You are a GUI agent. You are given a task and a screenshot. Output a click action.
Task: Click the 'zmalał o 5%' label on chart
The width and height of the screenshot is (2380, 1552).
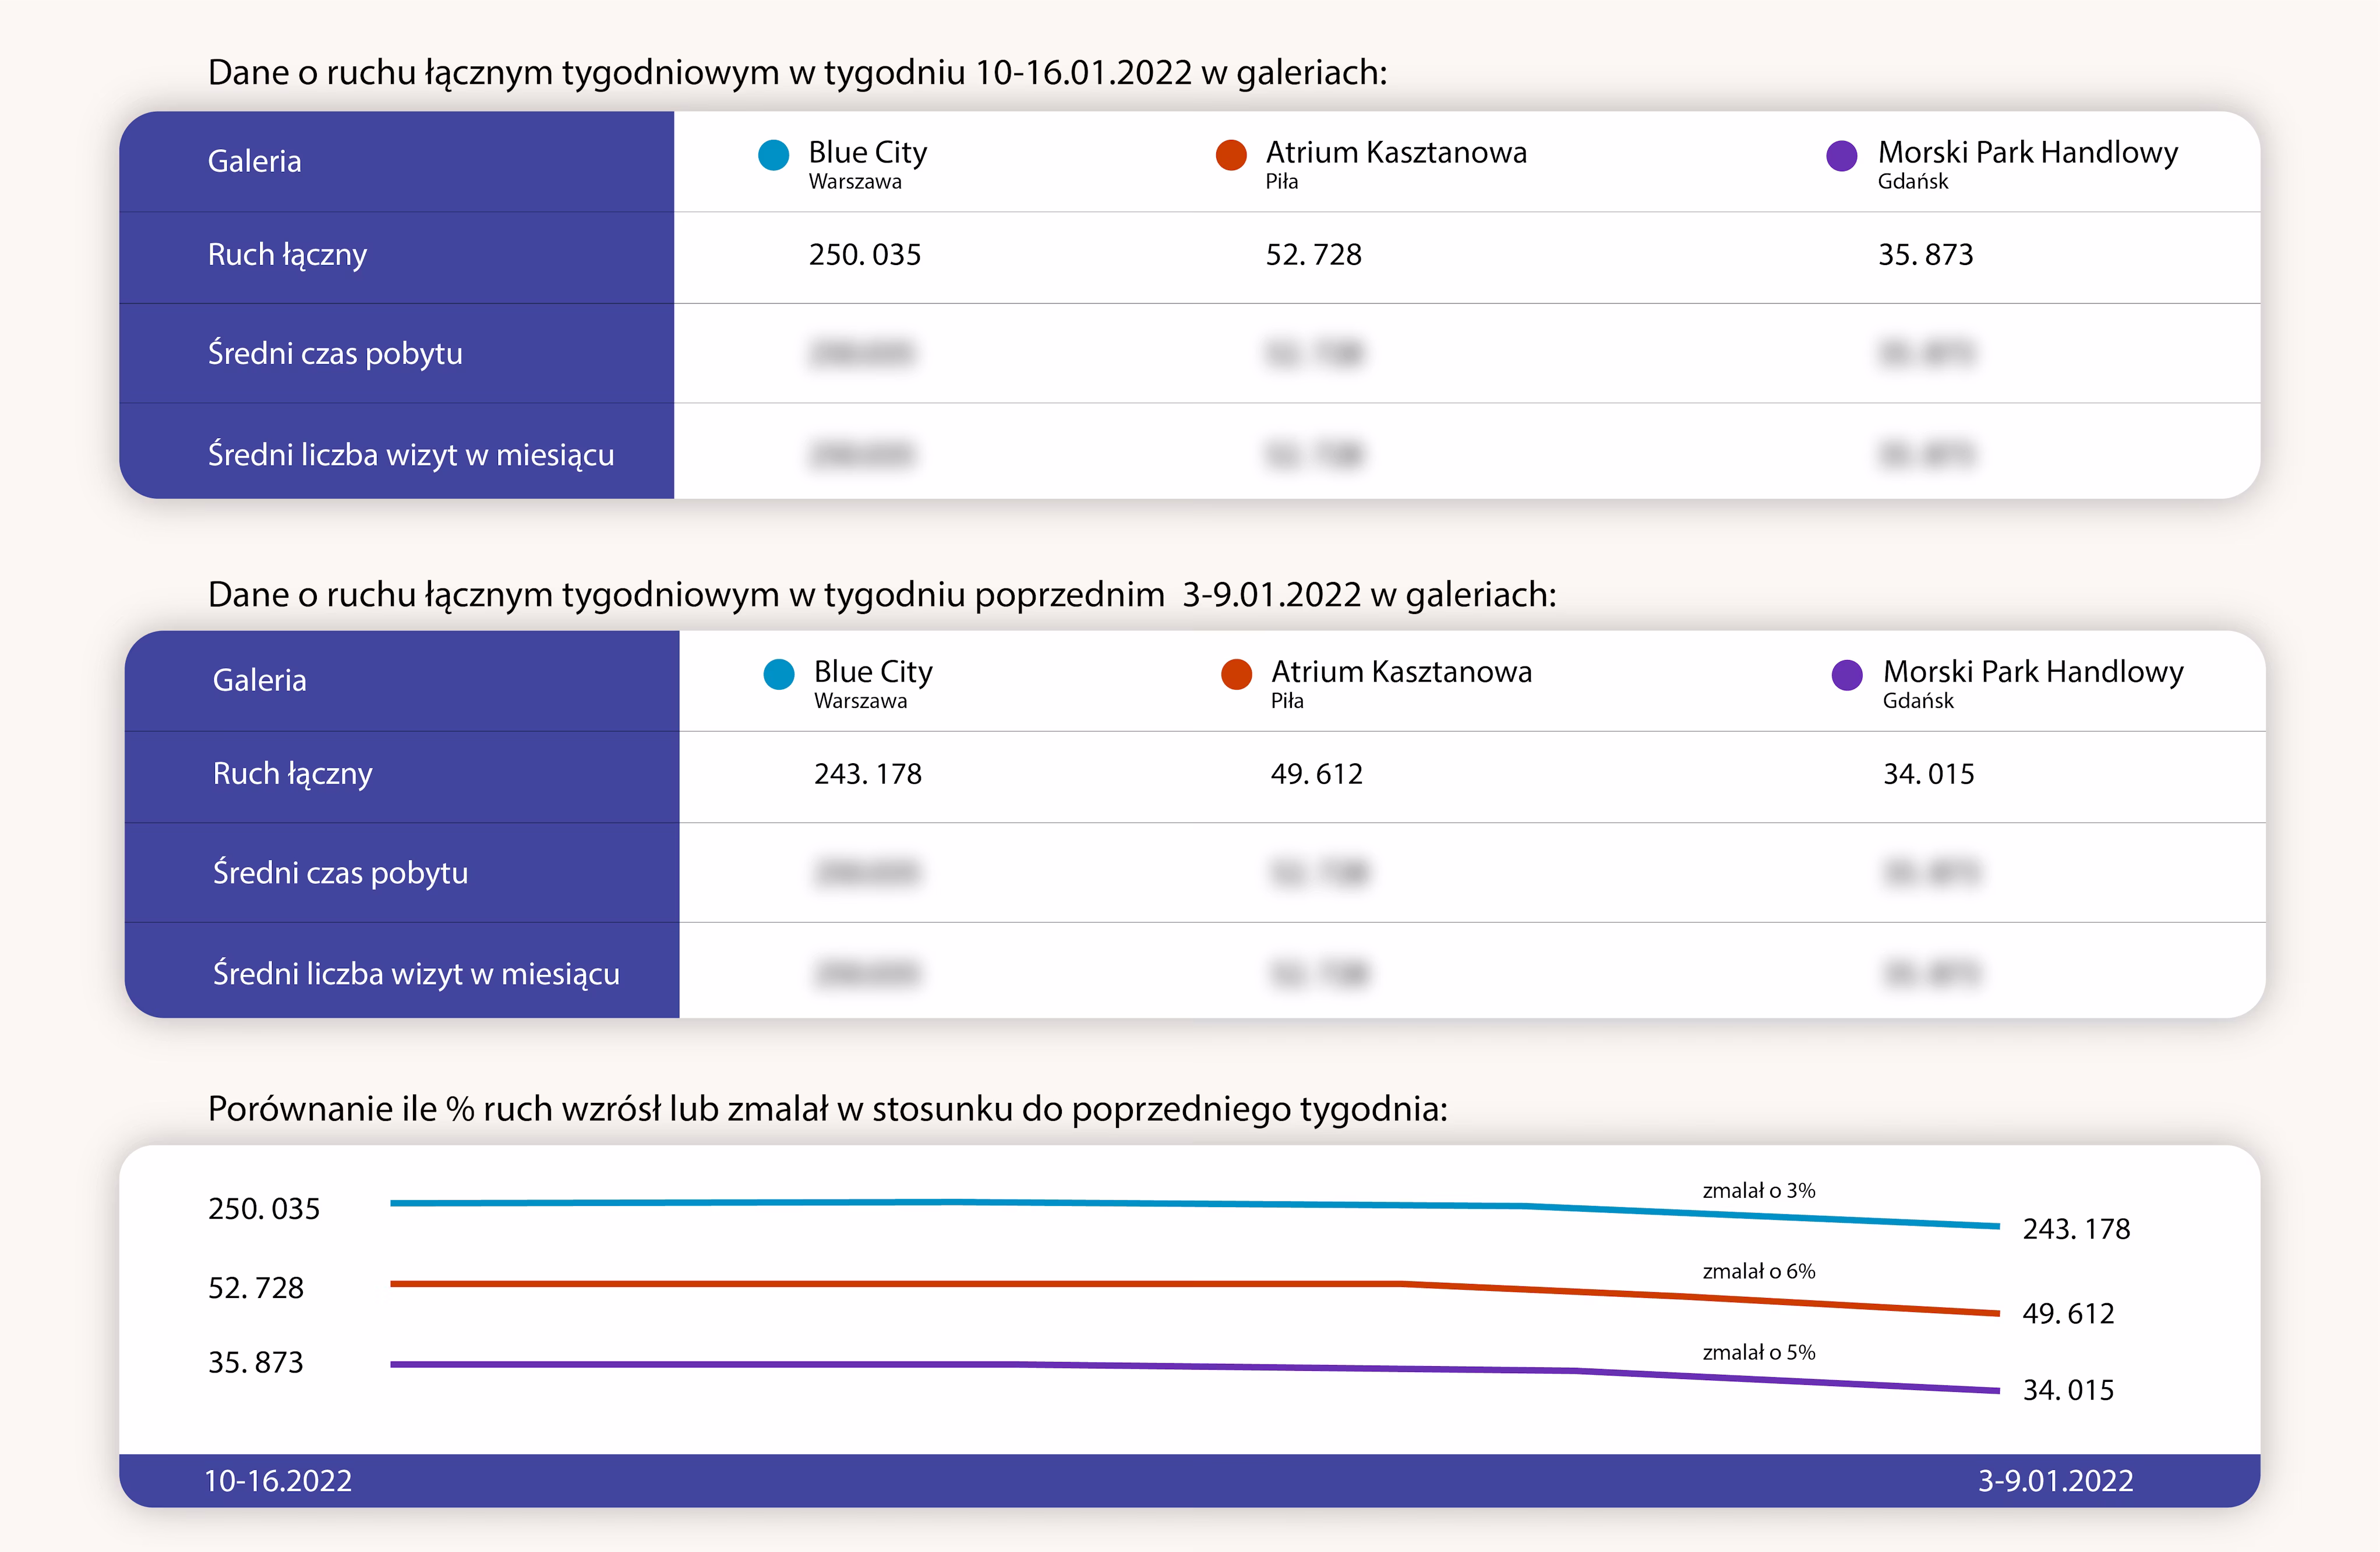(1758, 1352)
